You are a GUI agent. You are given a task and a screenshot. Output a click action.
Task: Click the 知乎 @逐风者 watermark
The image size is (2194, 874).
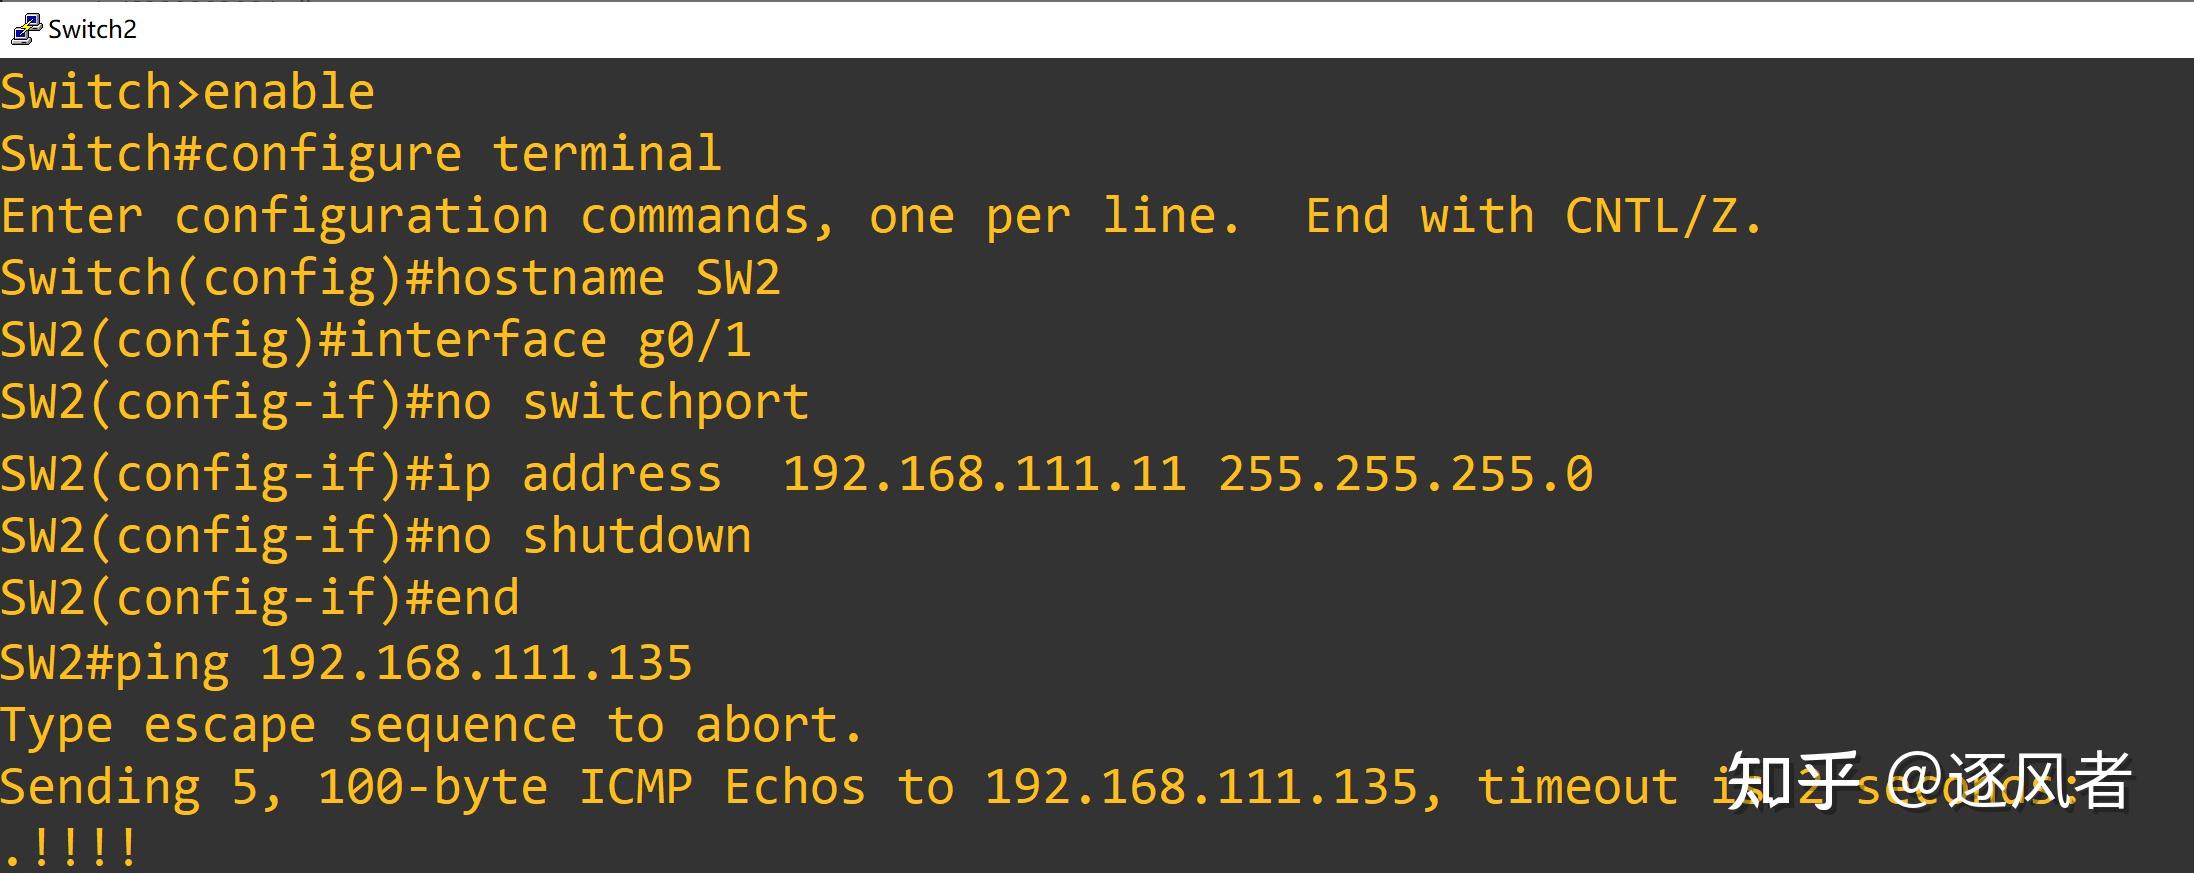[x=1928, y=781]
